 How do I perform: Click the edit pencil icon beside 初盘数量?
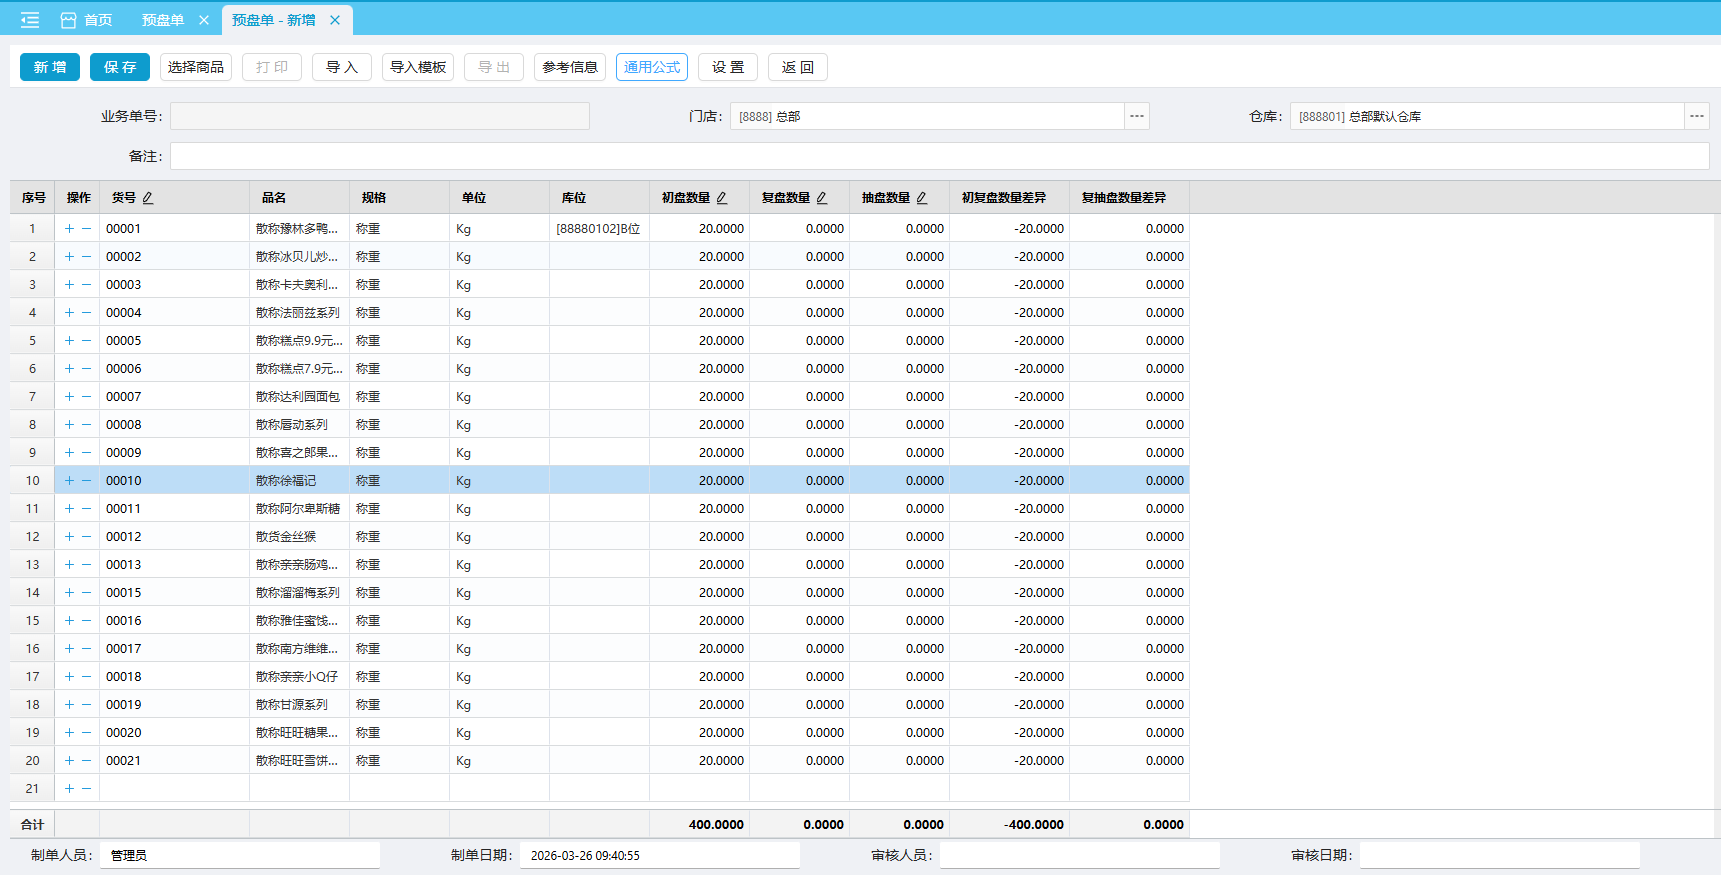point(722,198)
